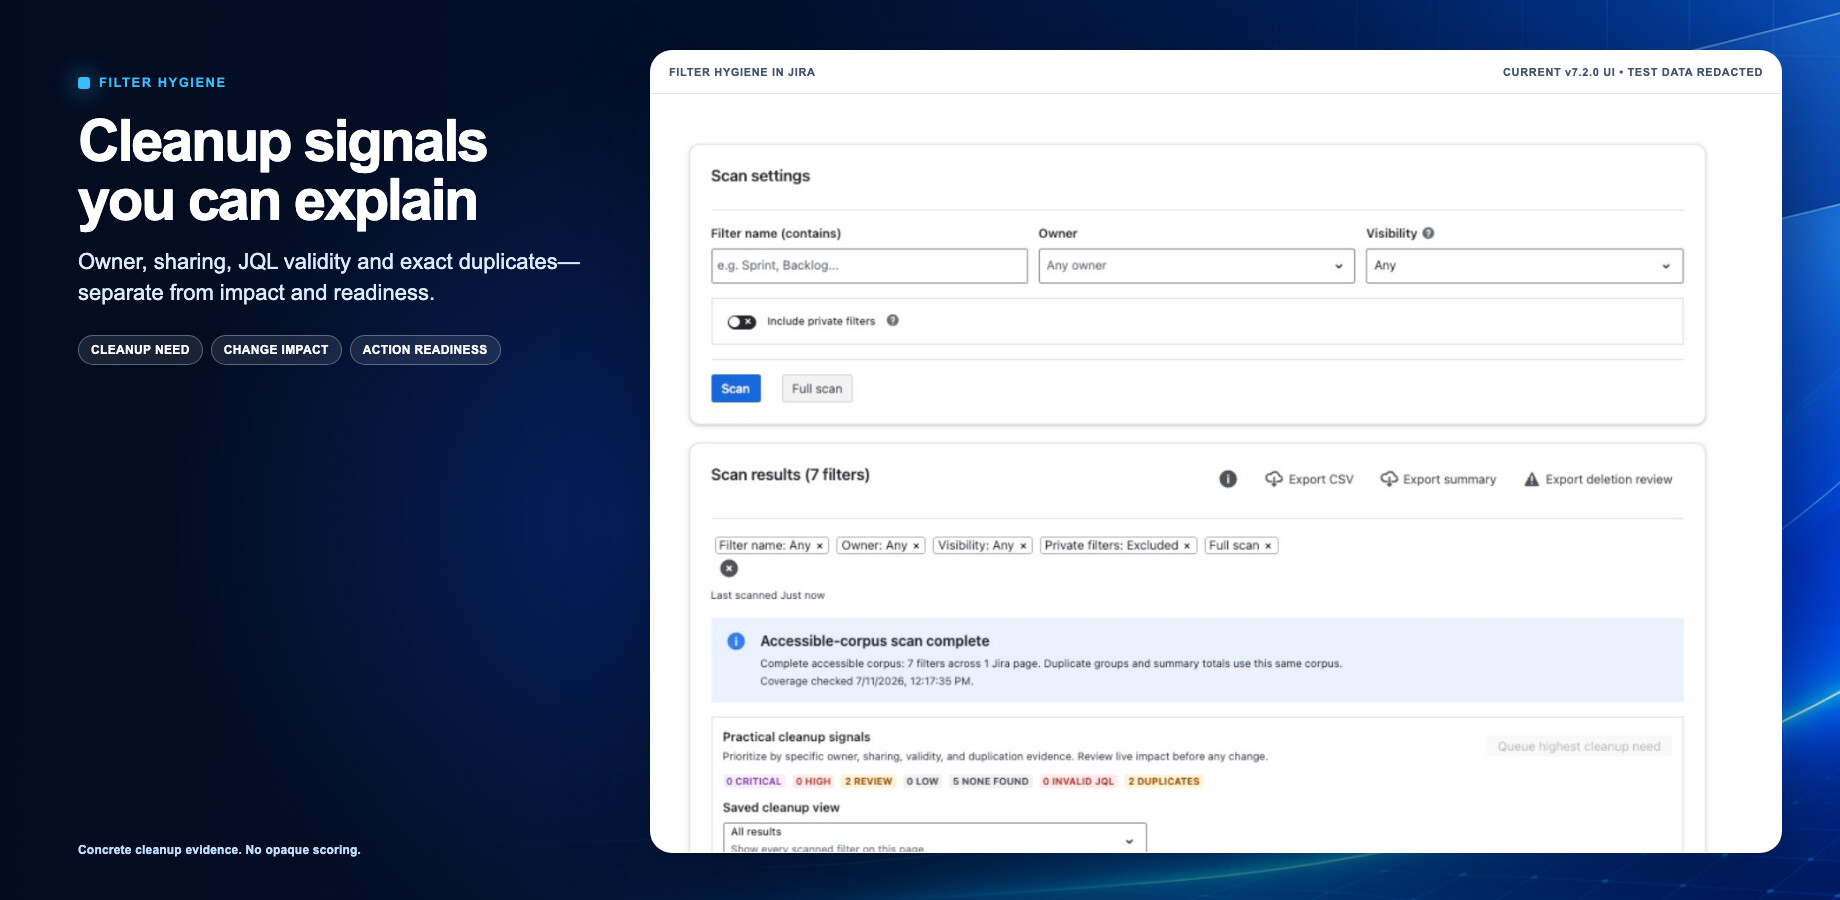Remove the Private filters: Excluded chip
This screenshot has width=1840, height=900.
tap(1187, 546)
